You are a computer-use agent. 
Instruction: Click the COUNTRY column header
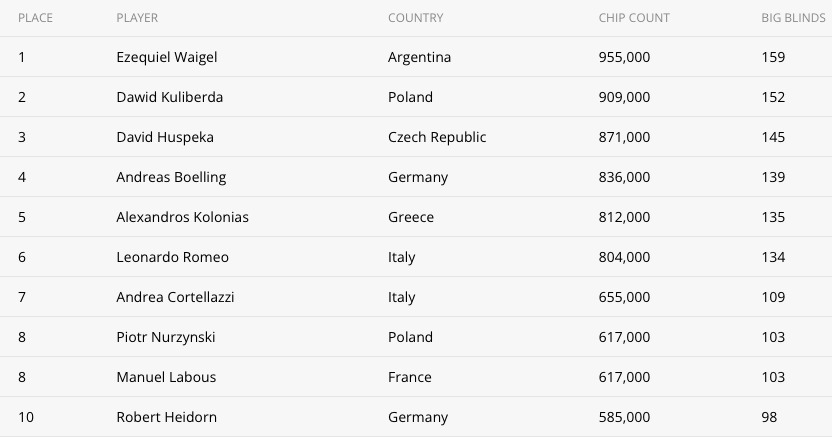click(415, 18)
